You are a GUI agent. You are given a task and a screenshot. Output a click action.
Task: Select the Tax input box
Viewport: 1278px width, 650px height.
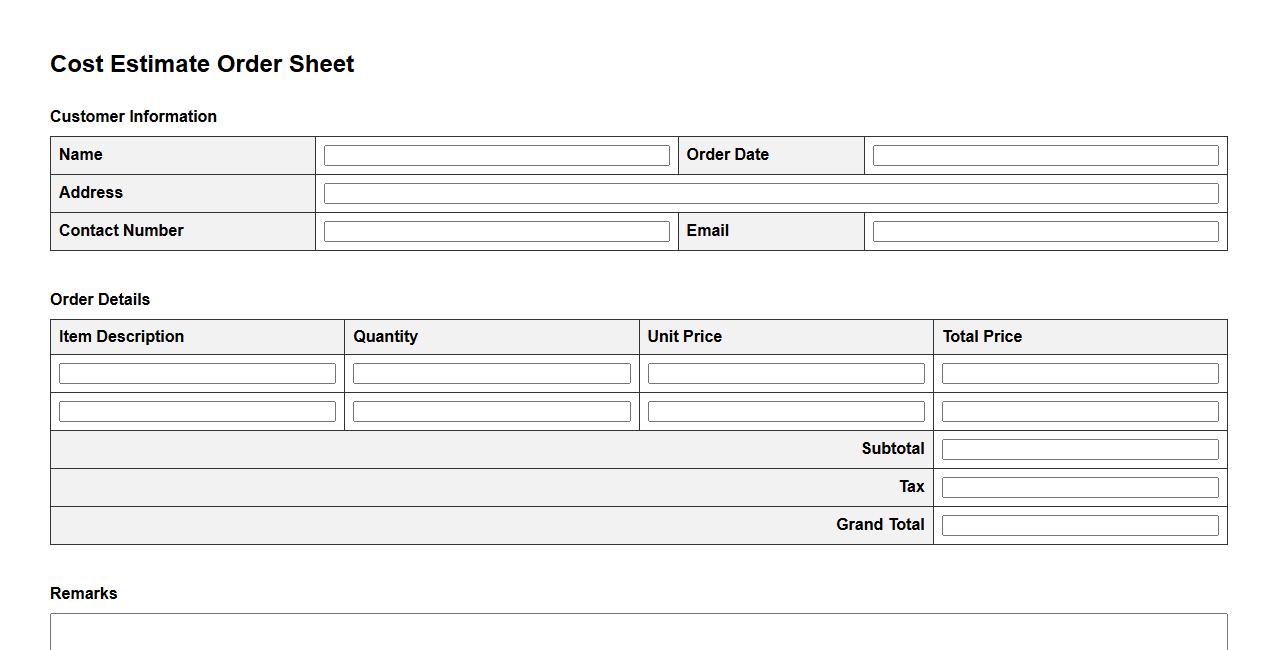tap(1080, 488)
